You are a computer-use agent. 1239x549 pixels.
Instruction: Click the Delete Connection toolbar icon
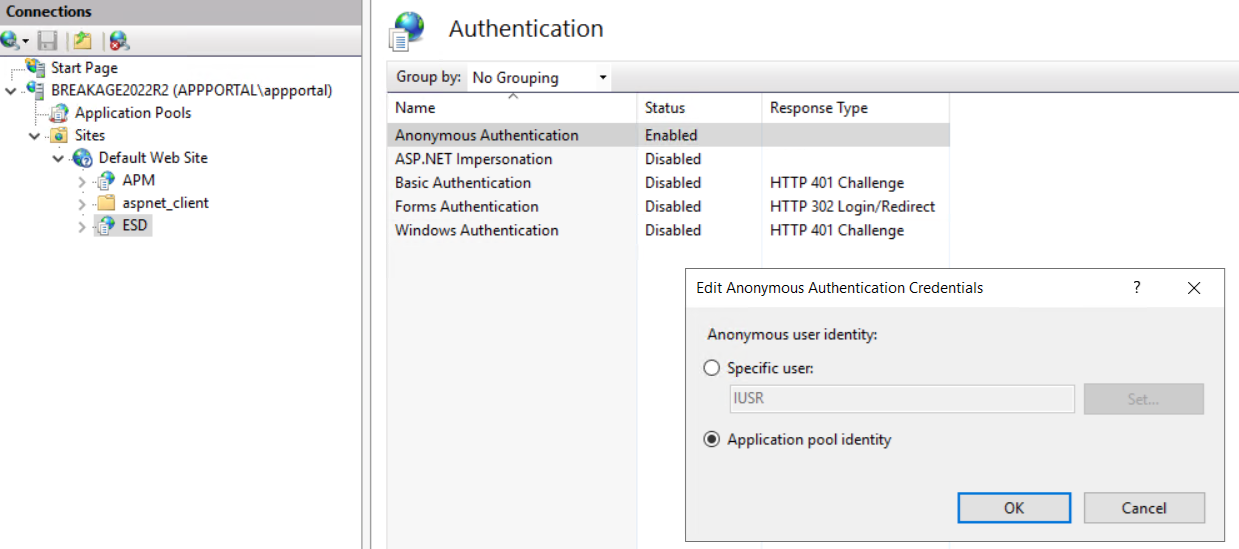point(119,41)
